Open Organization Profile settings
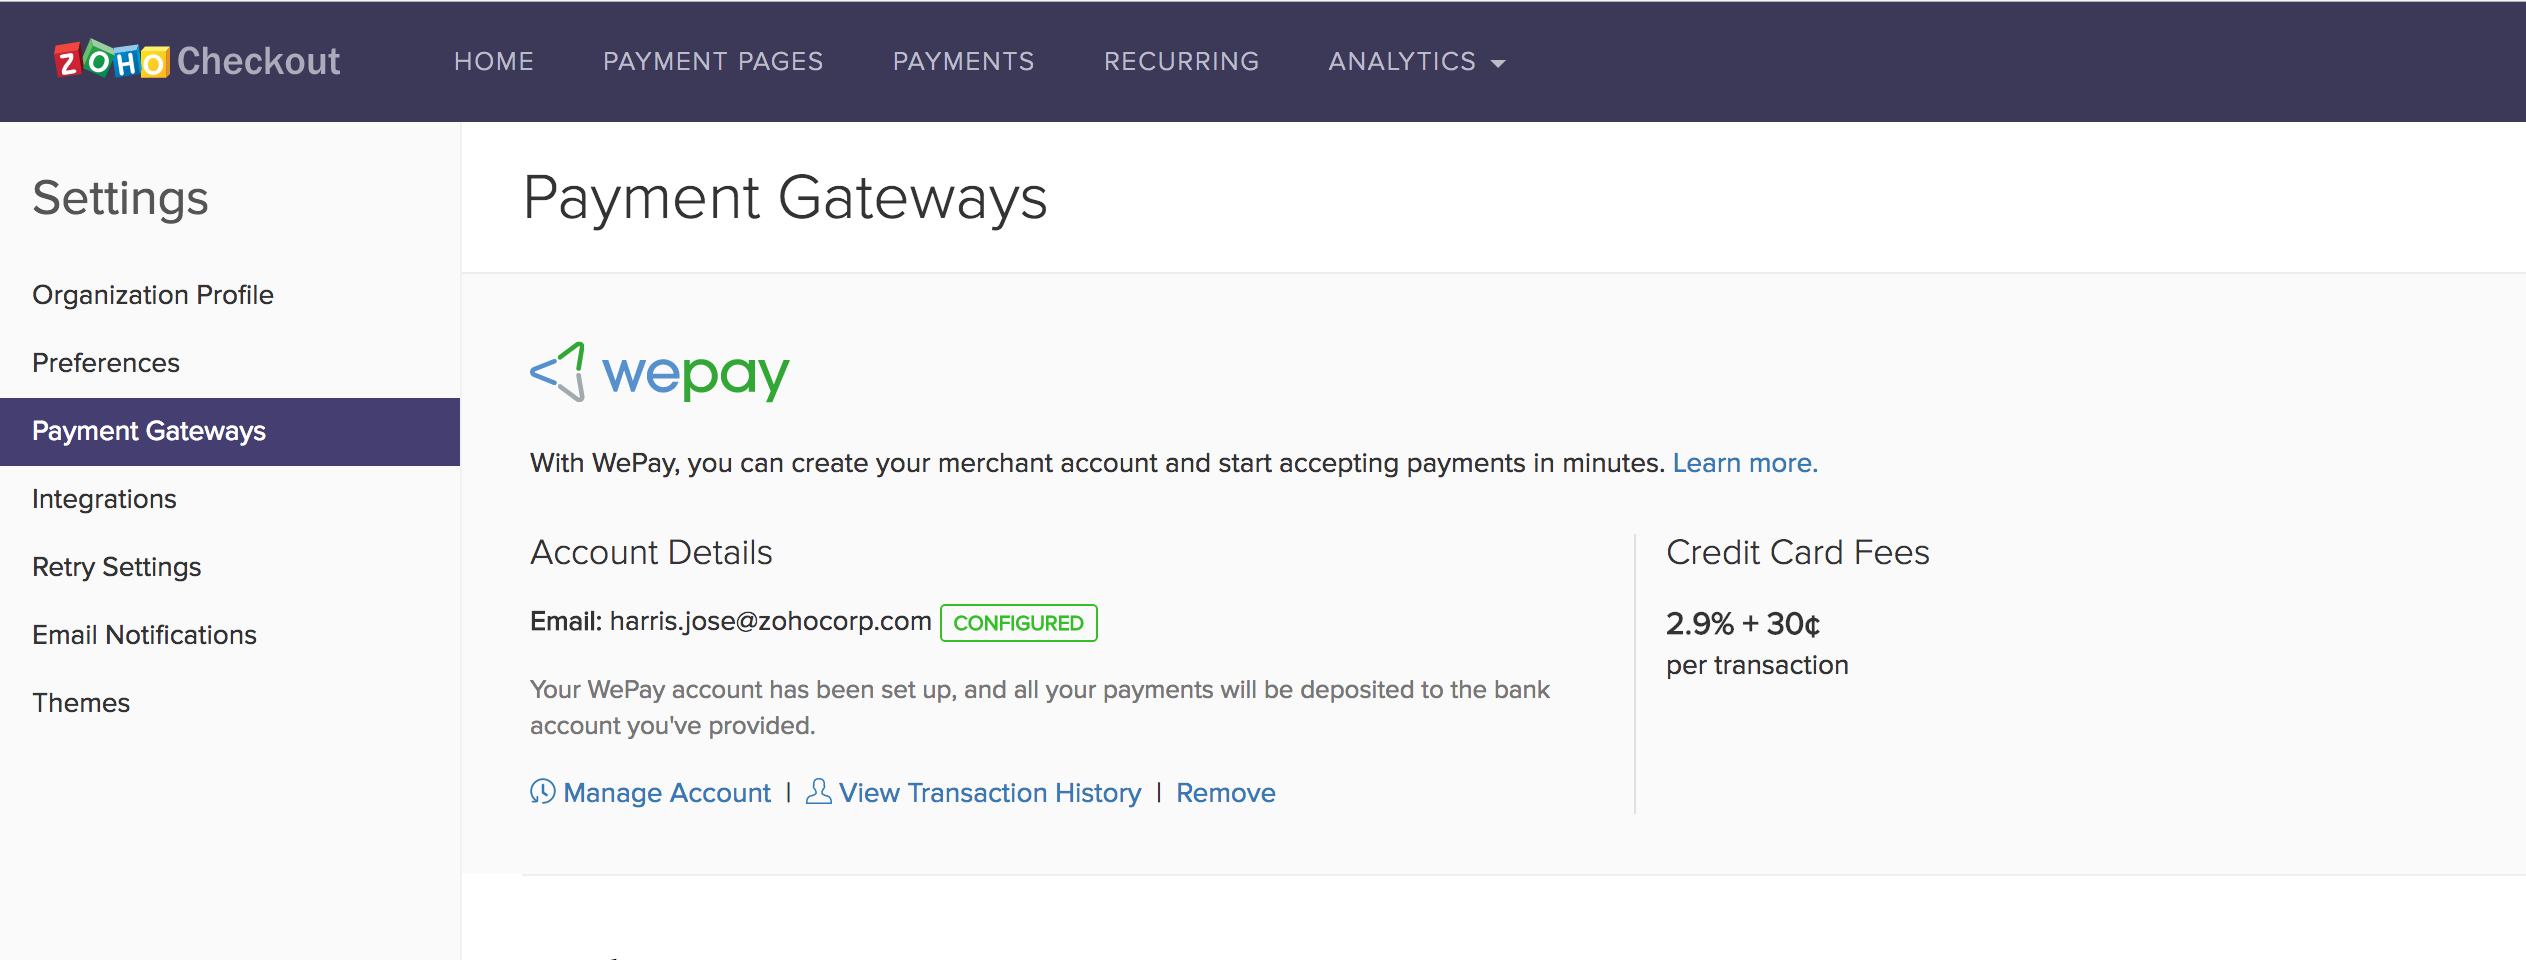 (x=153, y=295)
